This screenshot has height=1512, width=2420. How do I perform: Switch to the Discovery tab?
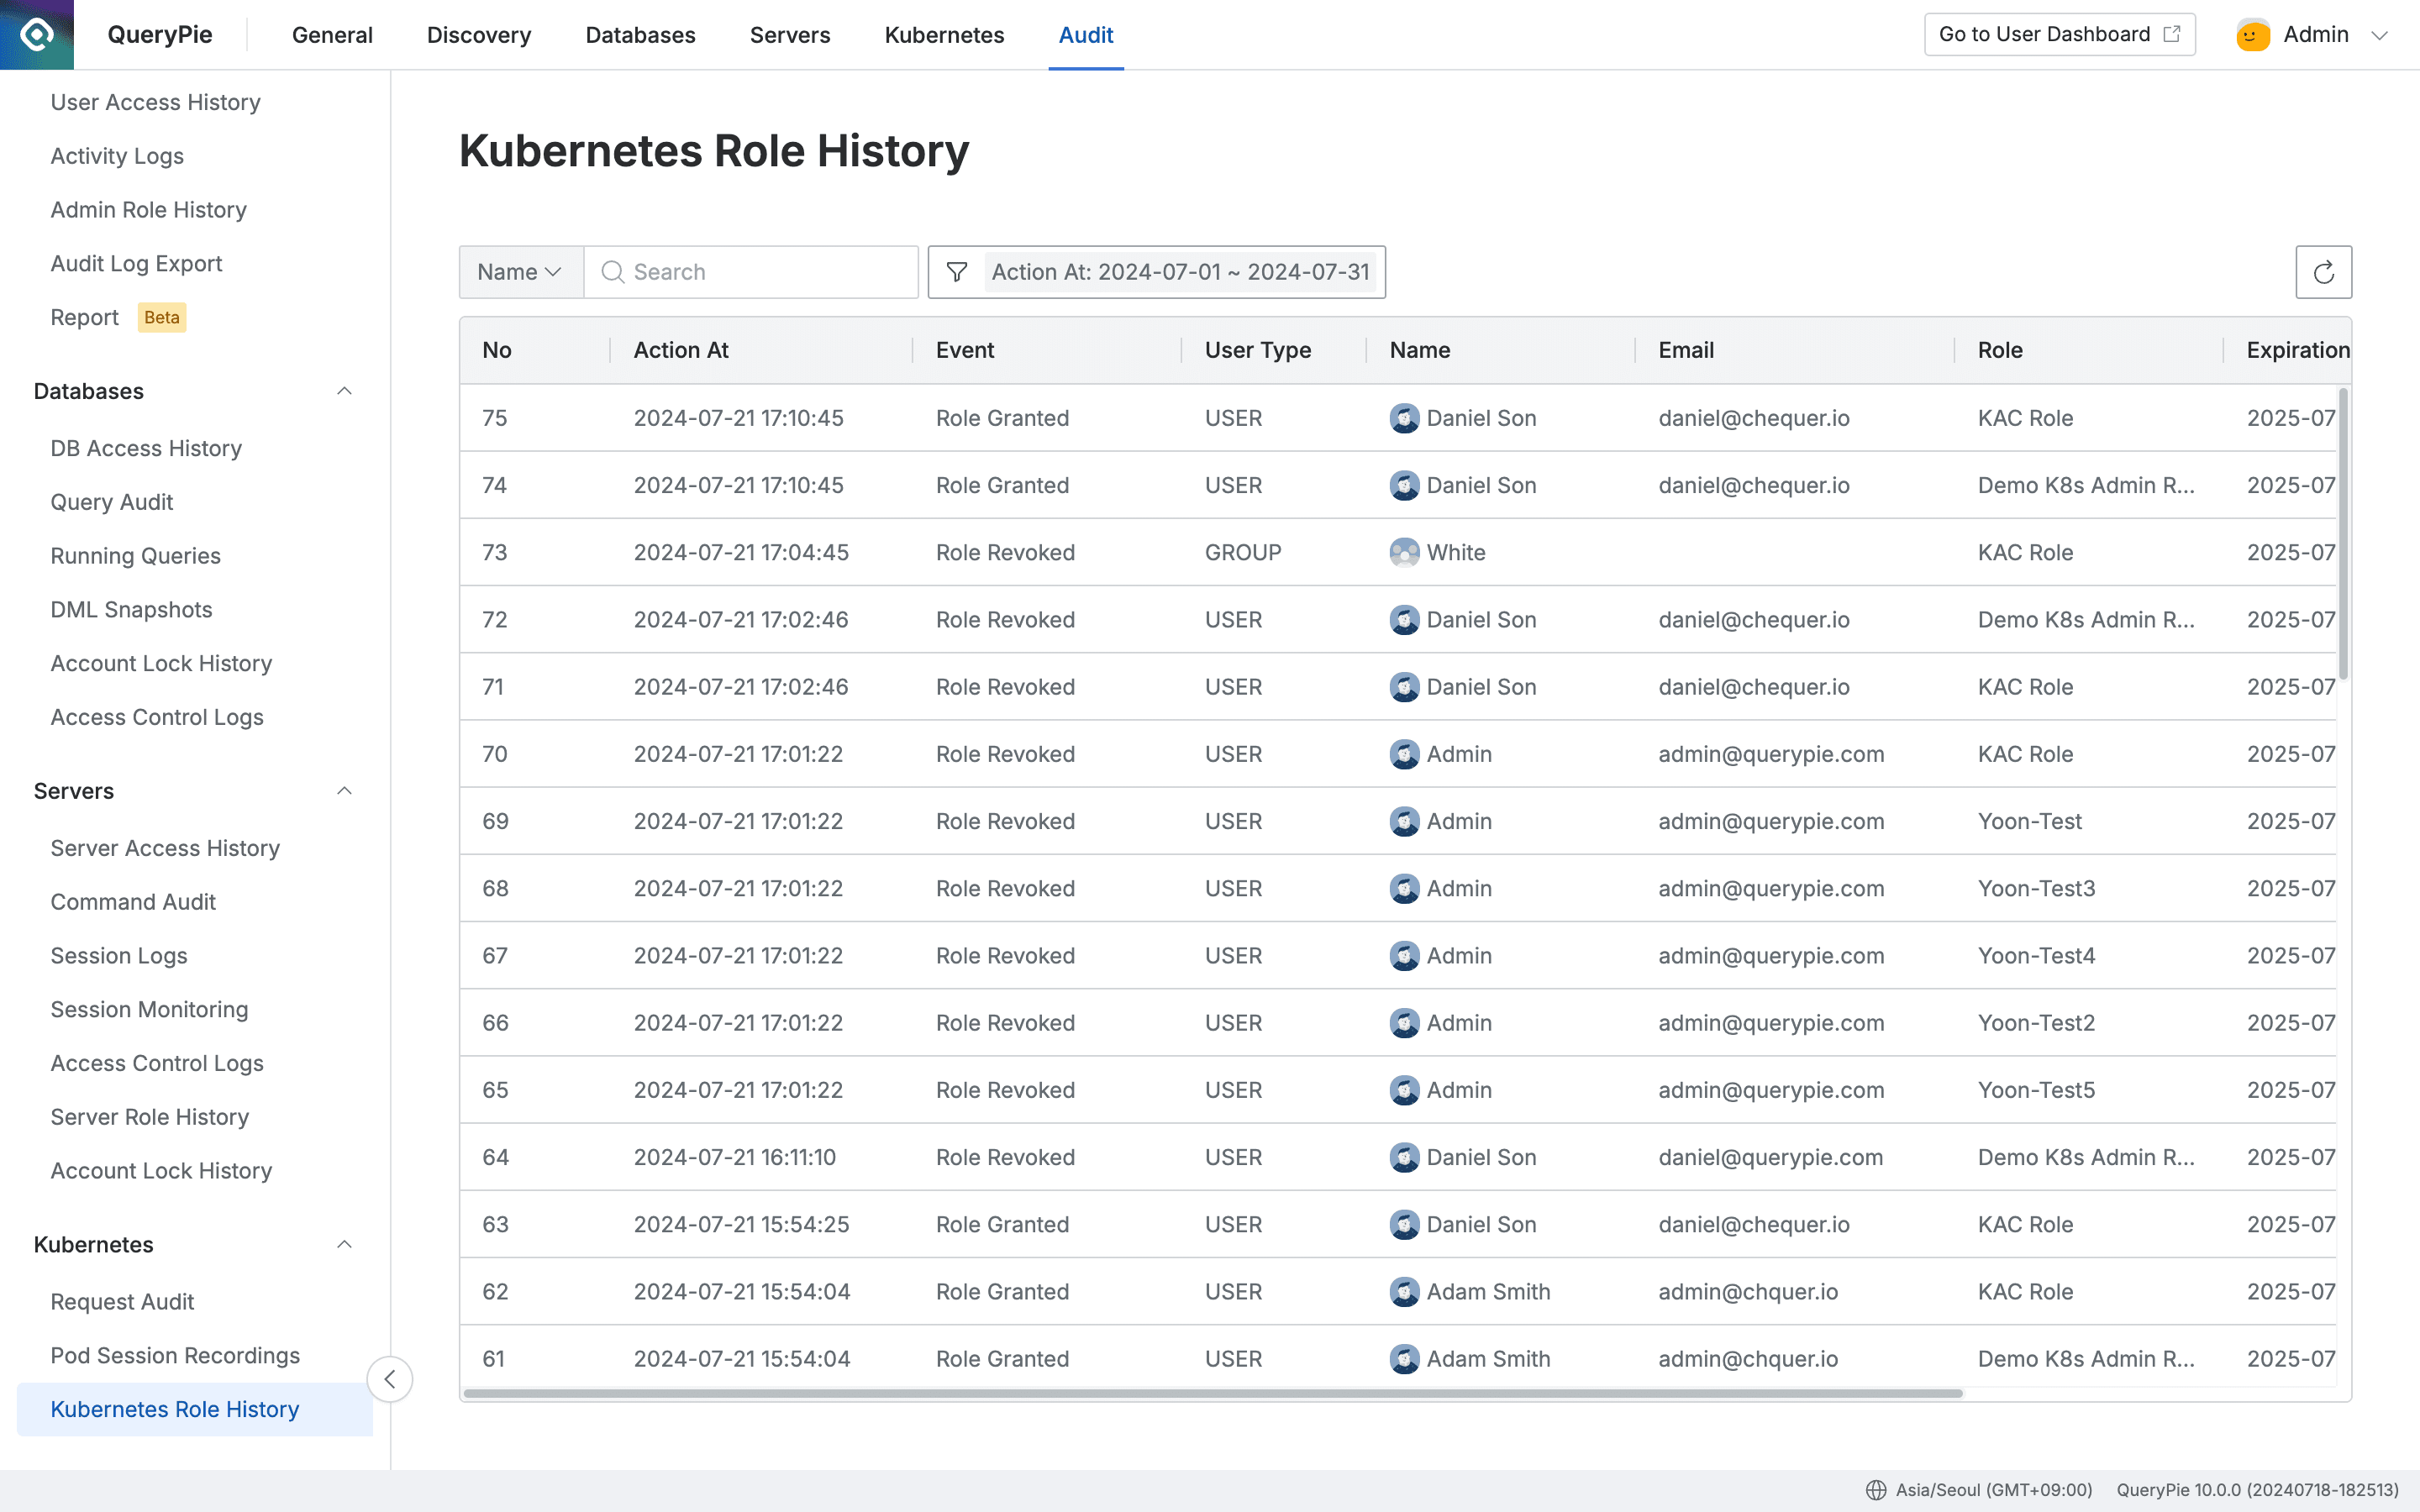(x=478, y=35)
